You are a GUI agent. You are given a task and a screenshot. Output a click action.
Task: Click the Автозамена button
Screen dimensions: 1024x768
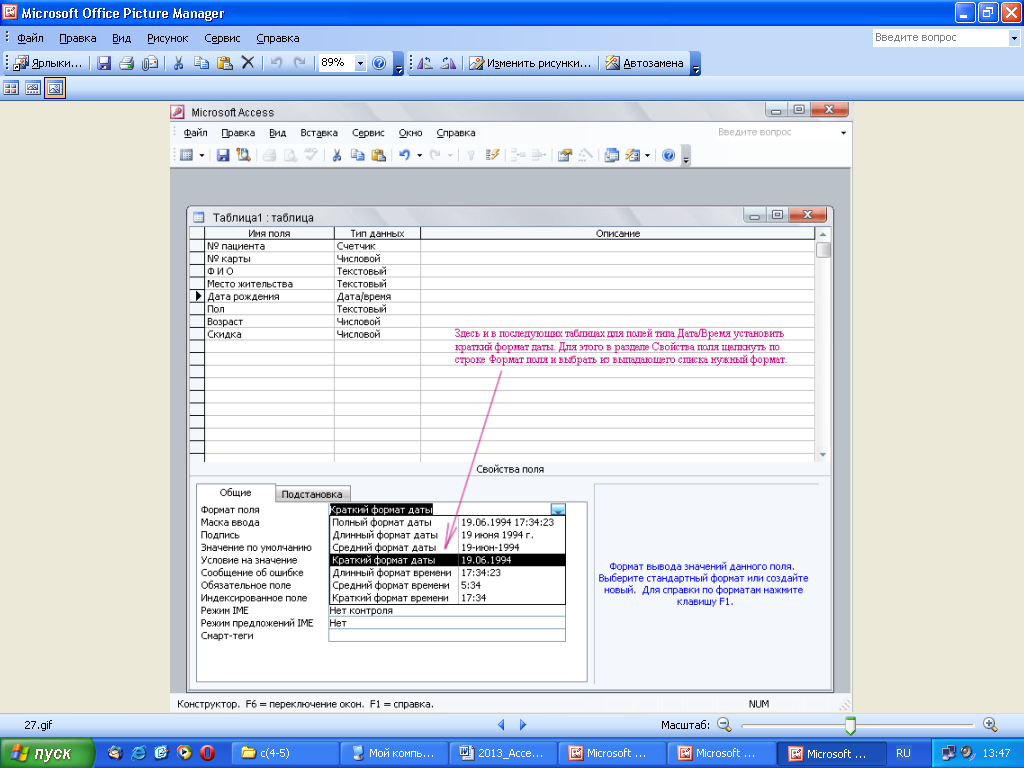pos(645,63)
